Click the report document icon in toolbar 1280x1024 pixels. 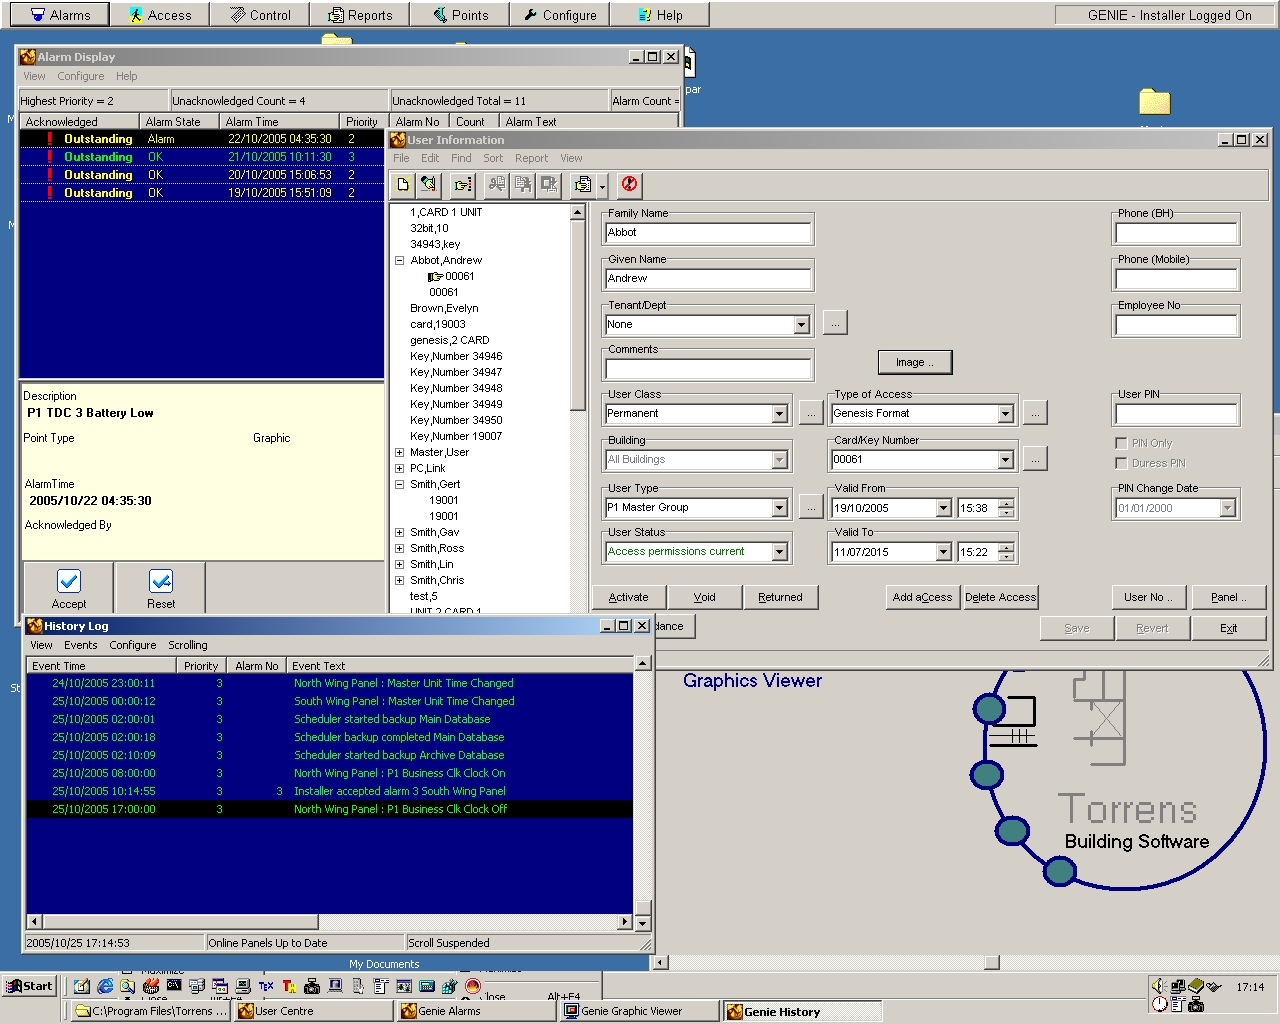(583, 185)
